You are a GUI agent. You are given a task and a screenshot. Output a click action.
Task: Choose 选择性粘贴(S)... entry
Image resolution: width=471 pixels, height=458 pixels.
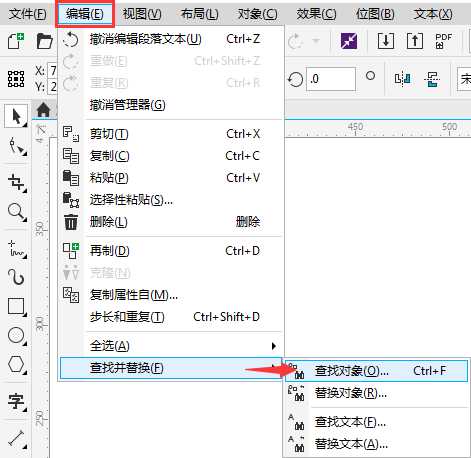(x=171, y=200)
